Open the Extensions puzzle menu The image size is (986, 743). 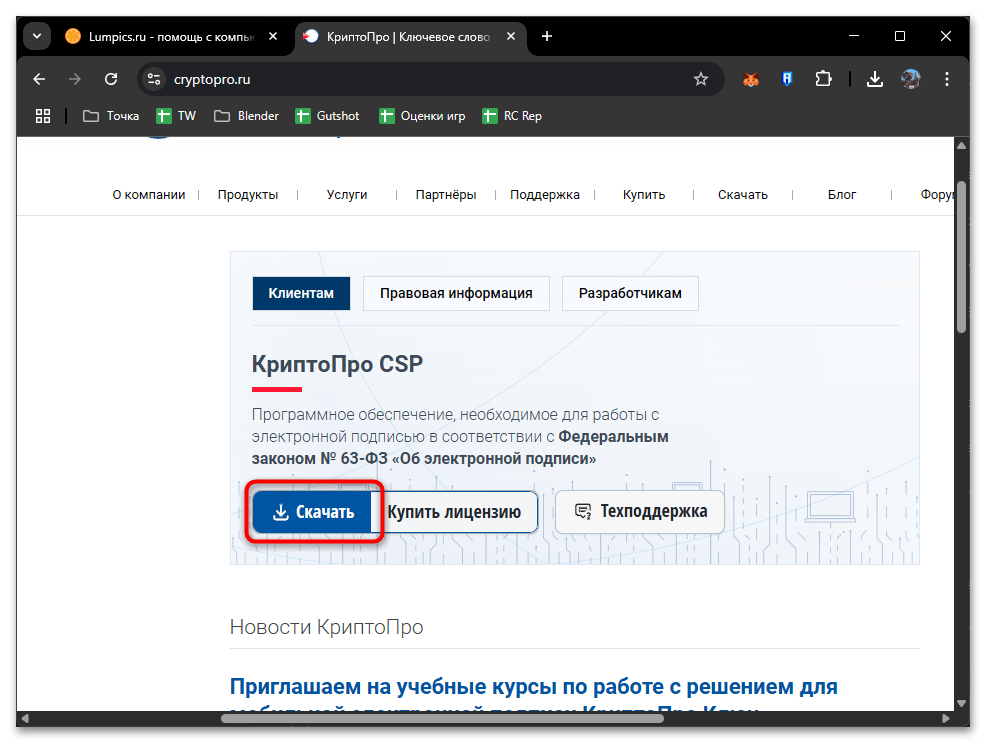(x=823, y=79)
